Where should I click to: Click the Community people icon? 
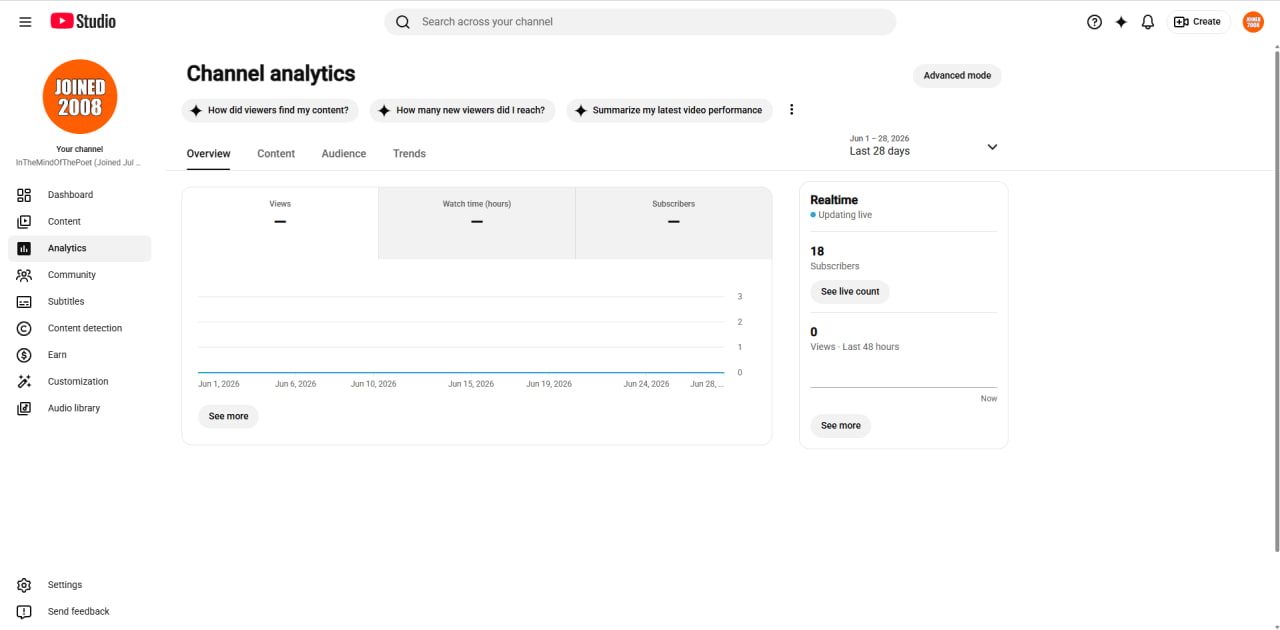pyautogui.click(x=24, y=275)
